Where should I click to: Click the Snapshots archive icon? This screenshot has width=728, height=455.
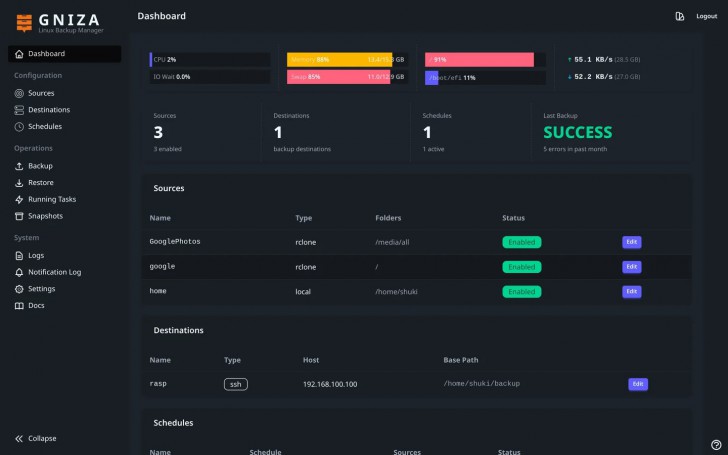[19, 216]
